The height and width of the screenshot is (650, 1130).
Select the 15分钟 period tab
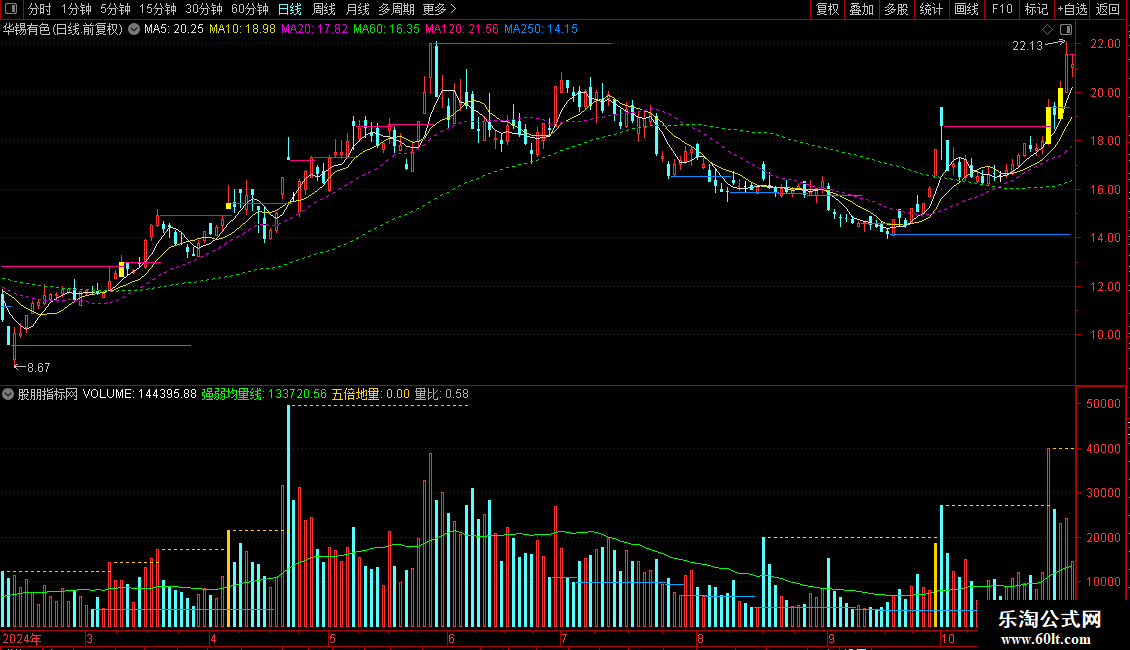click(x=158, y=9)
